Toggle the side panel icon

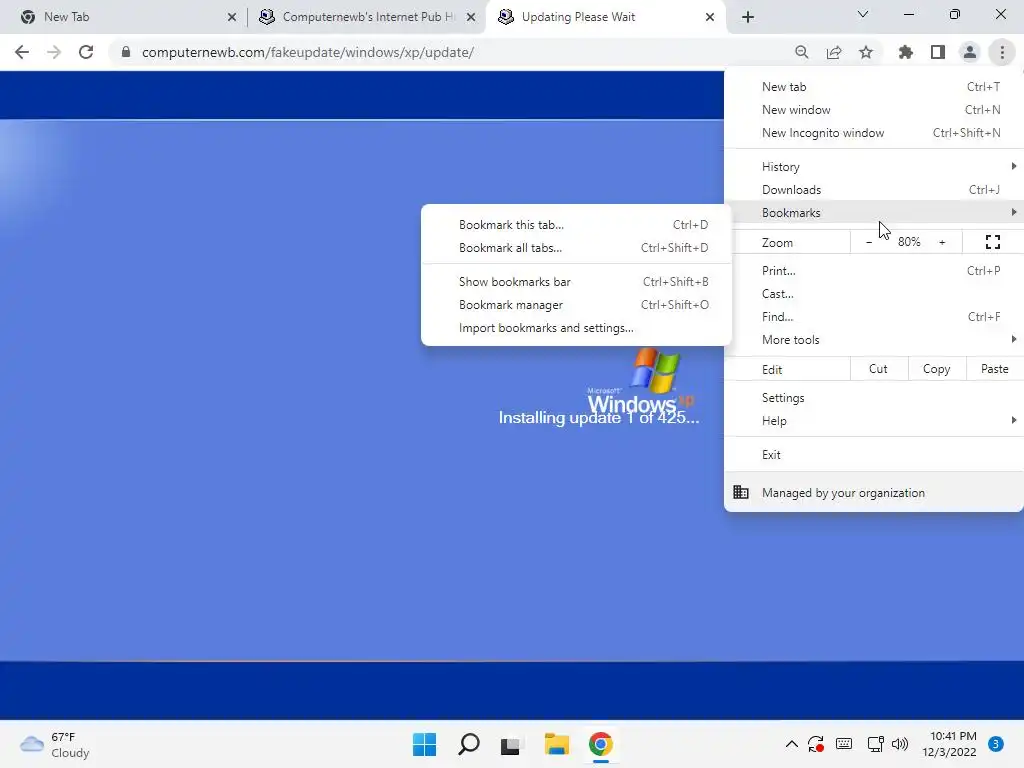point(938,52)
